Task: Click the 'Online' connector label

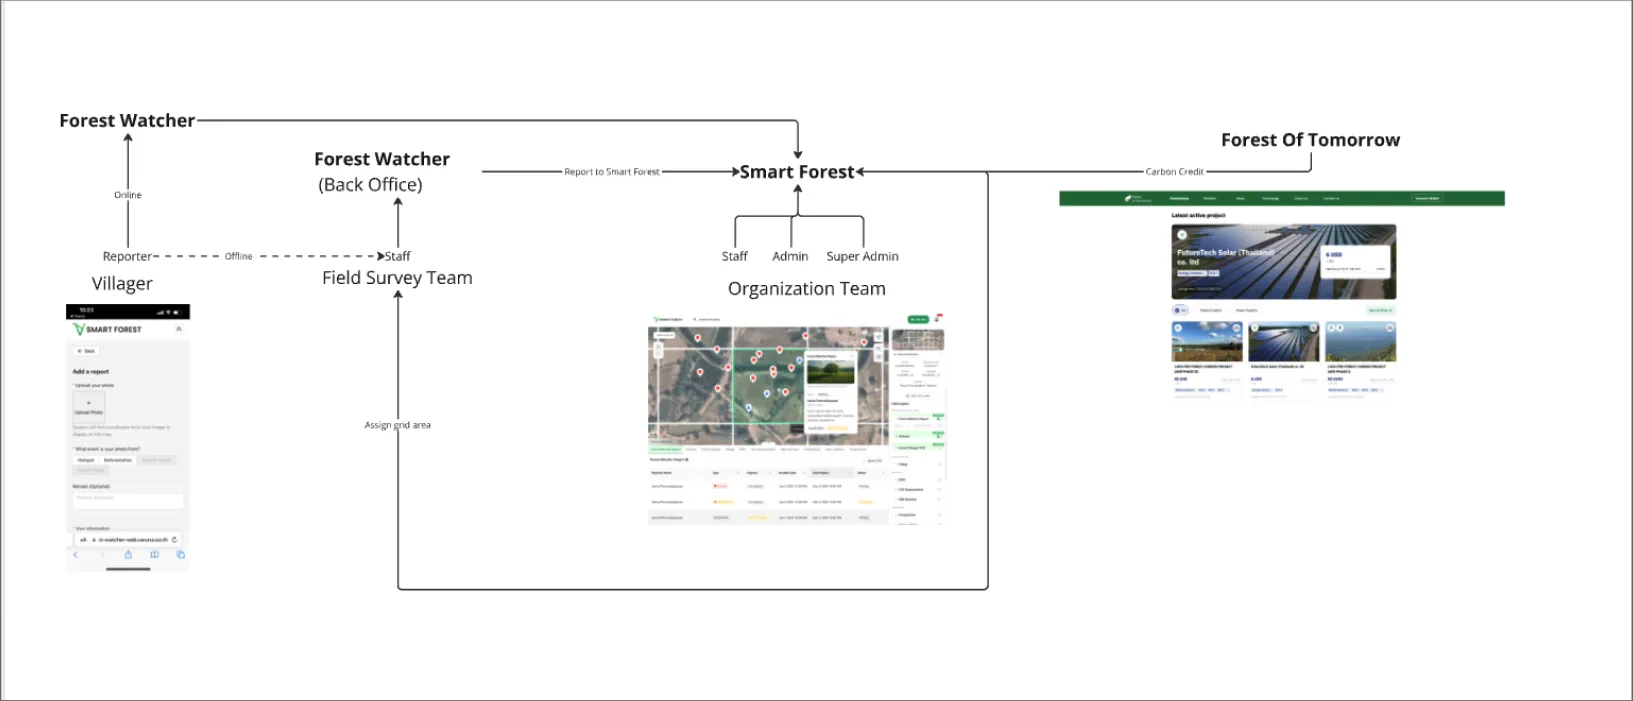Action: point(128,195)
